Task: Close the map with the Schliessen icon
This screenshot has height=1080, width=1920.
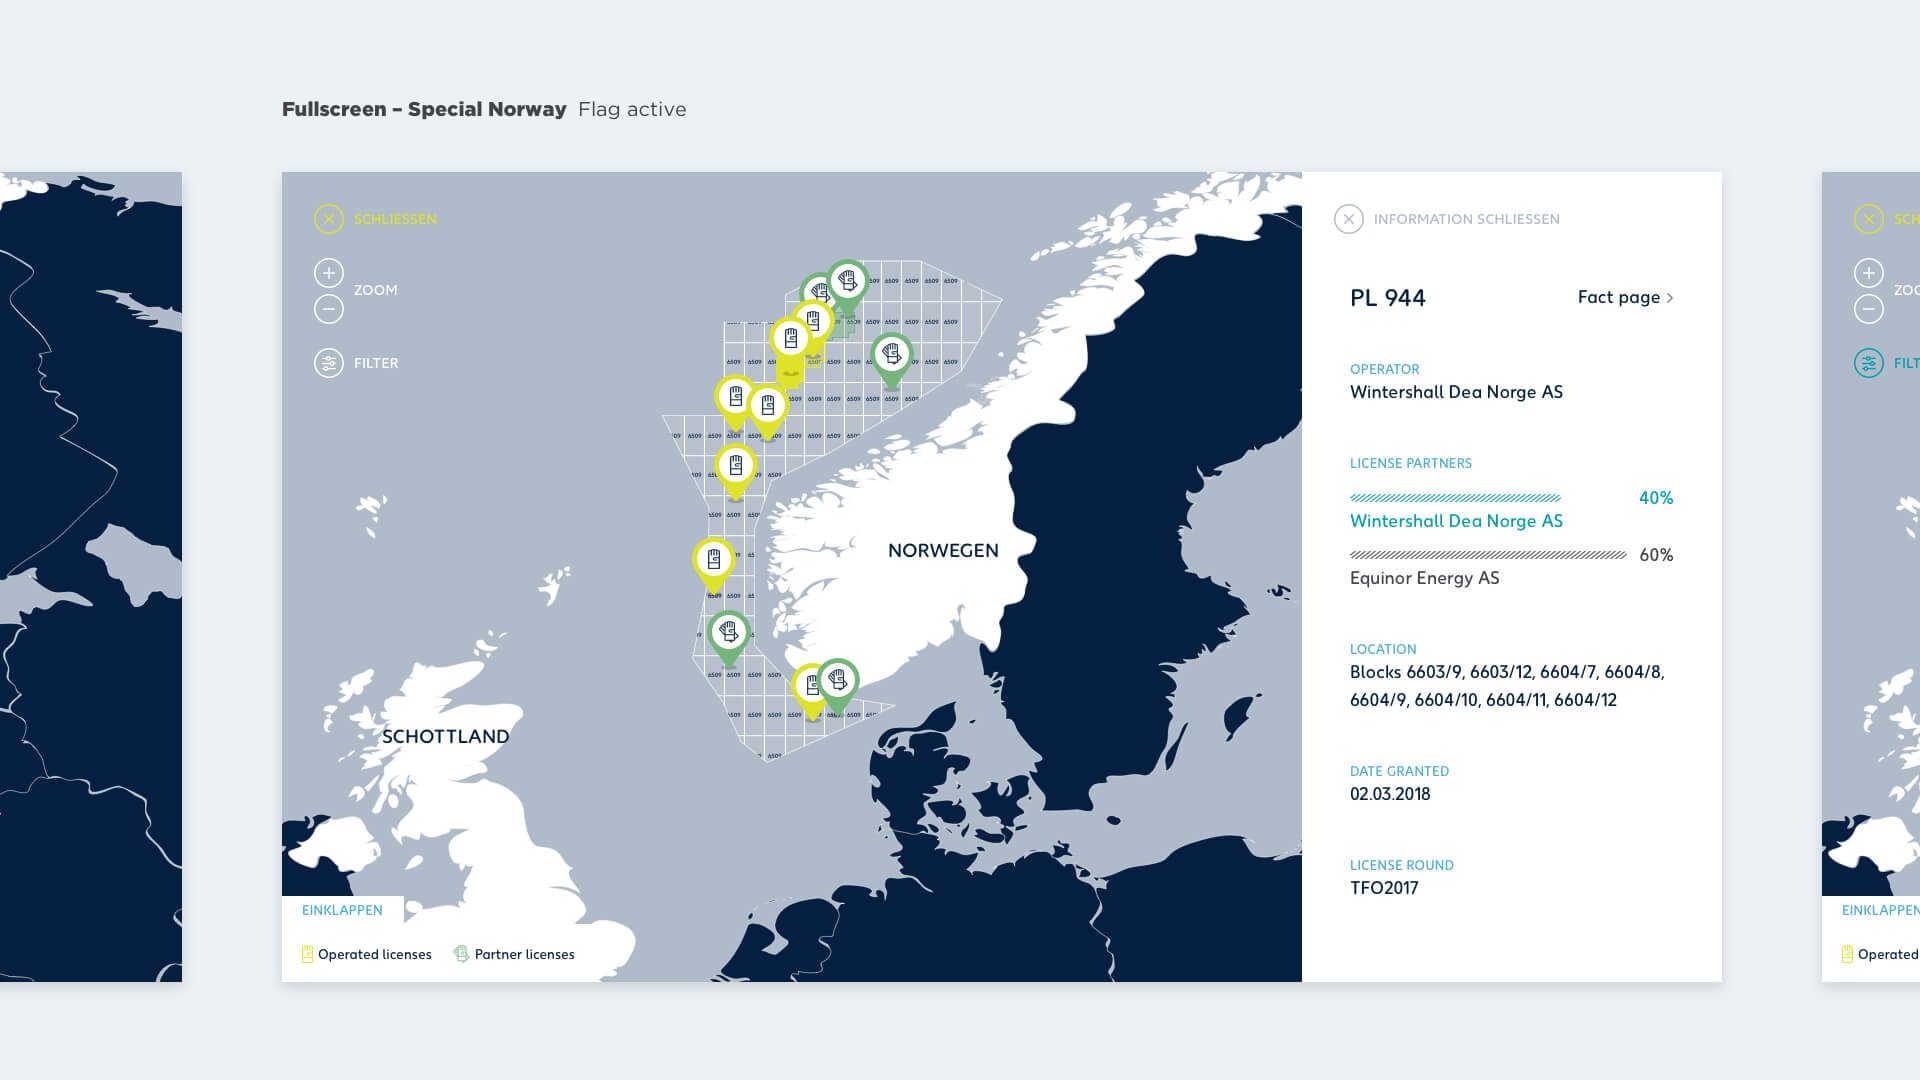Action: [329, 219]
